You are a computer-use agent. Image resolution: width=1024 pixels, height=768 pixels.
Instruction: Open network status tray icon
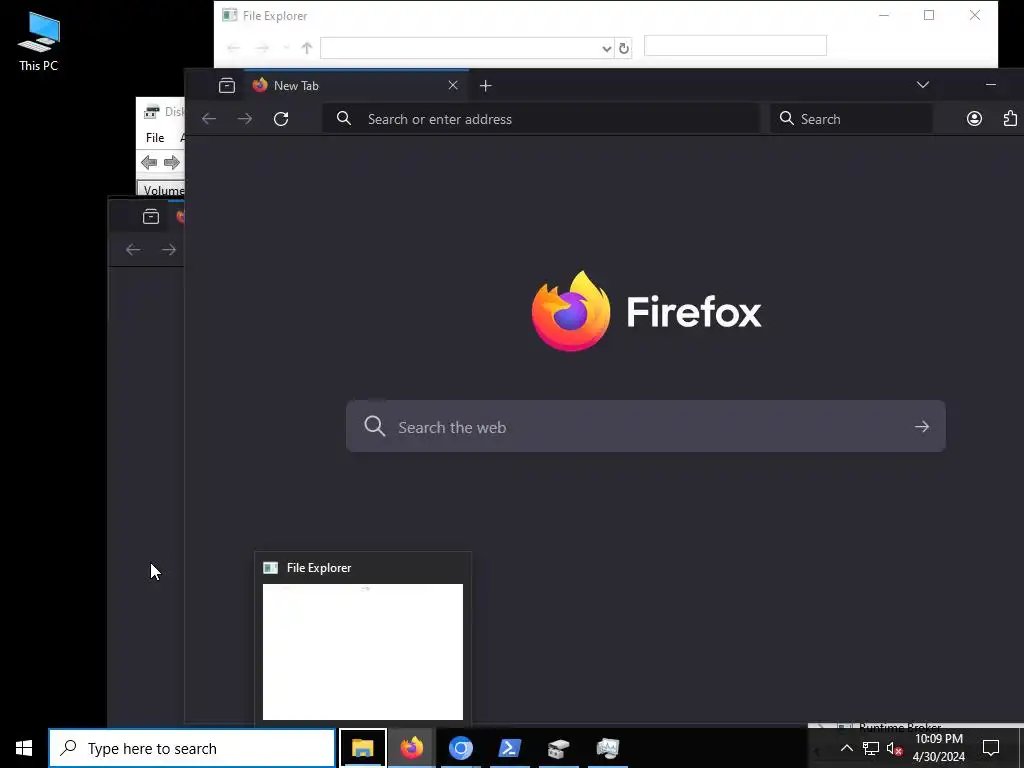tap(871, 748)
